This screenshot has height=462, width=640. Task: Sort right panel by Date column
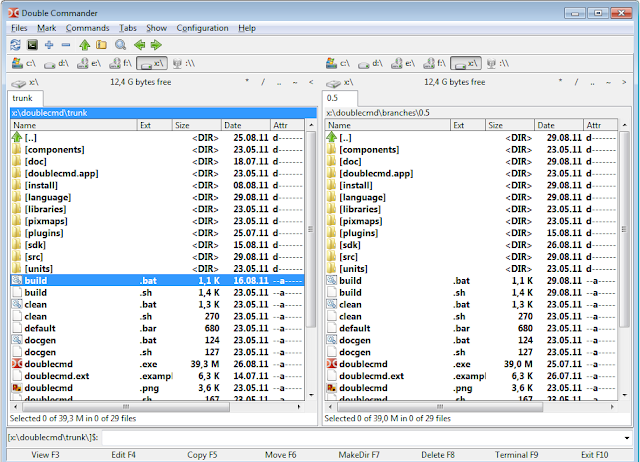558,125
